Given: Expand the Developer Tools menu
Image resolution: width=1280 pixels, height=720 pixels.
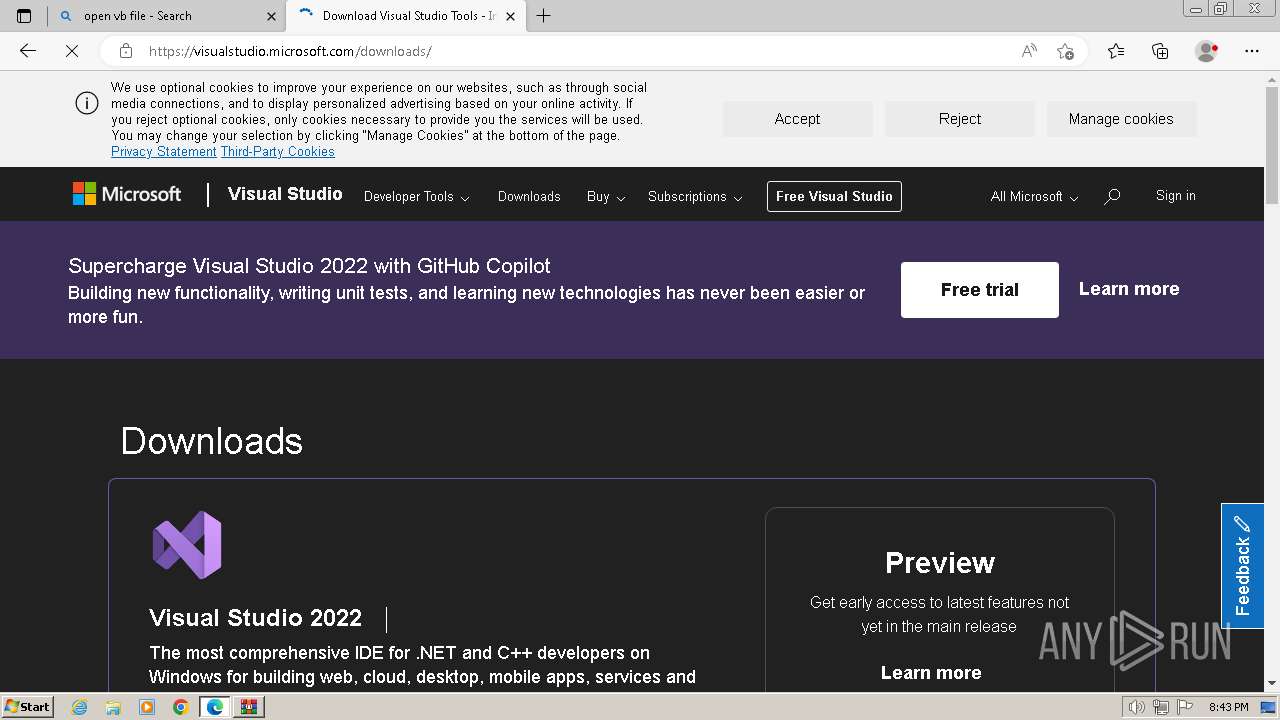Looking at the screenshot, I should tap(416, 197).
